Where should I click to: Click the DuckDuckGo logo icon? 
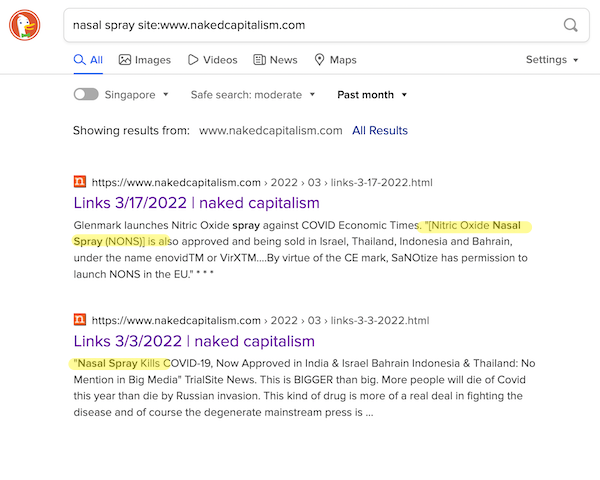click(x=24, y=25)
